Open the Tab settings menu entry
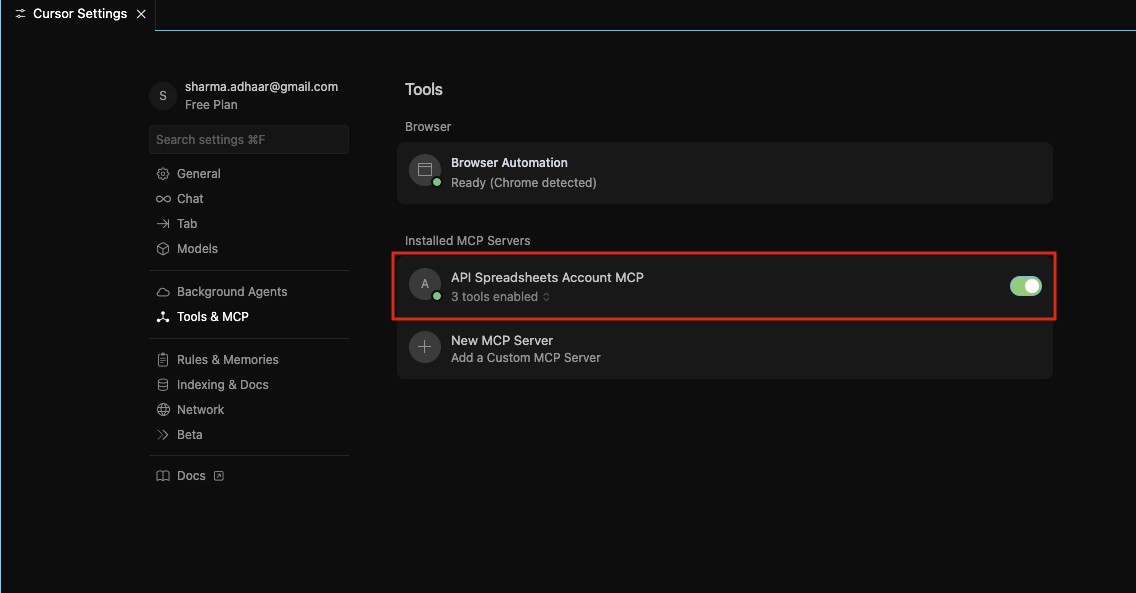 click(x=162, y=223)
